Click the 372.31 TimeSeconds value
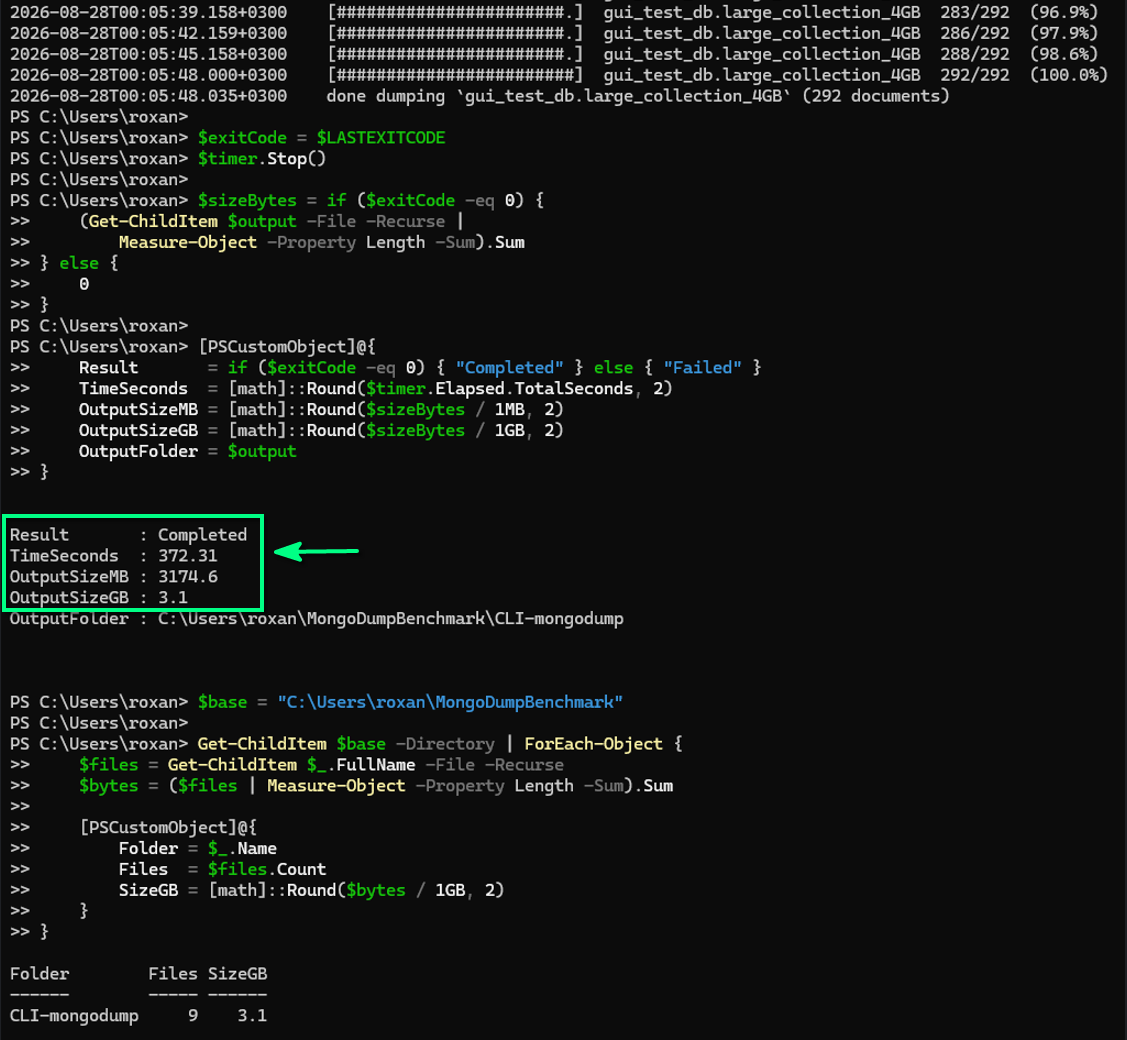Screen dimensions: 1127x1040 (x=188, y=556)
